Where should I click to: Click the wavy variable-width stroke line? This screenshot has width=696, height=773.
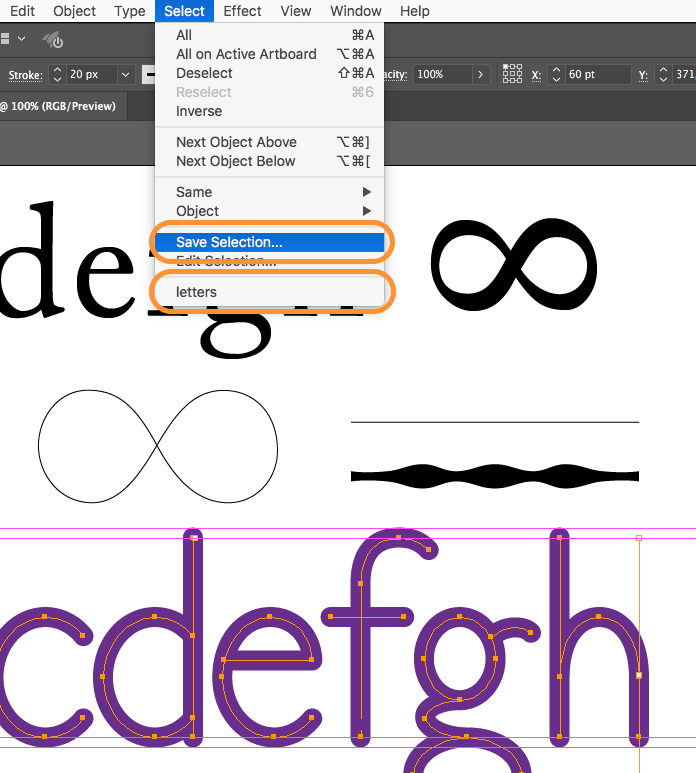(495, 476)
